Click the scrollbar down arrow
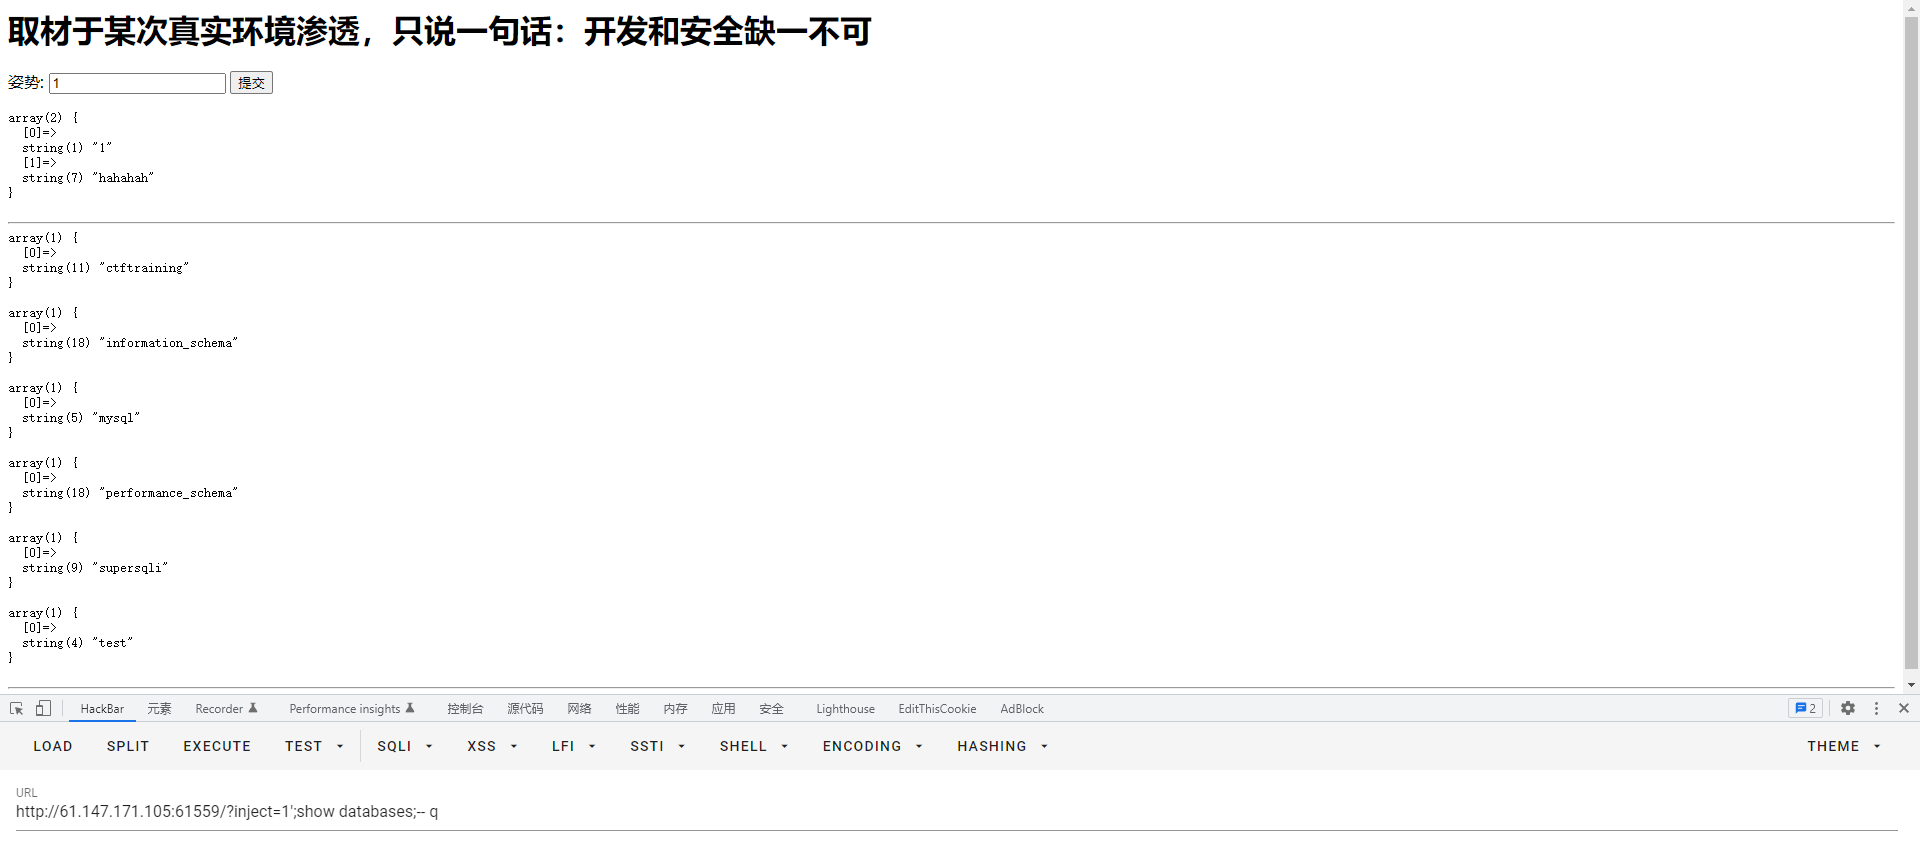 (1911, 685)
